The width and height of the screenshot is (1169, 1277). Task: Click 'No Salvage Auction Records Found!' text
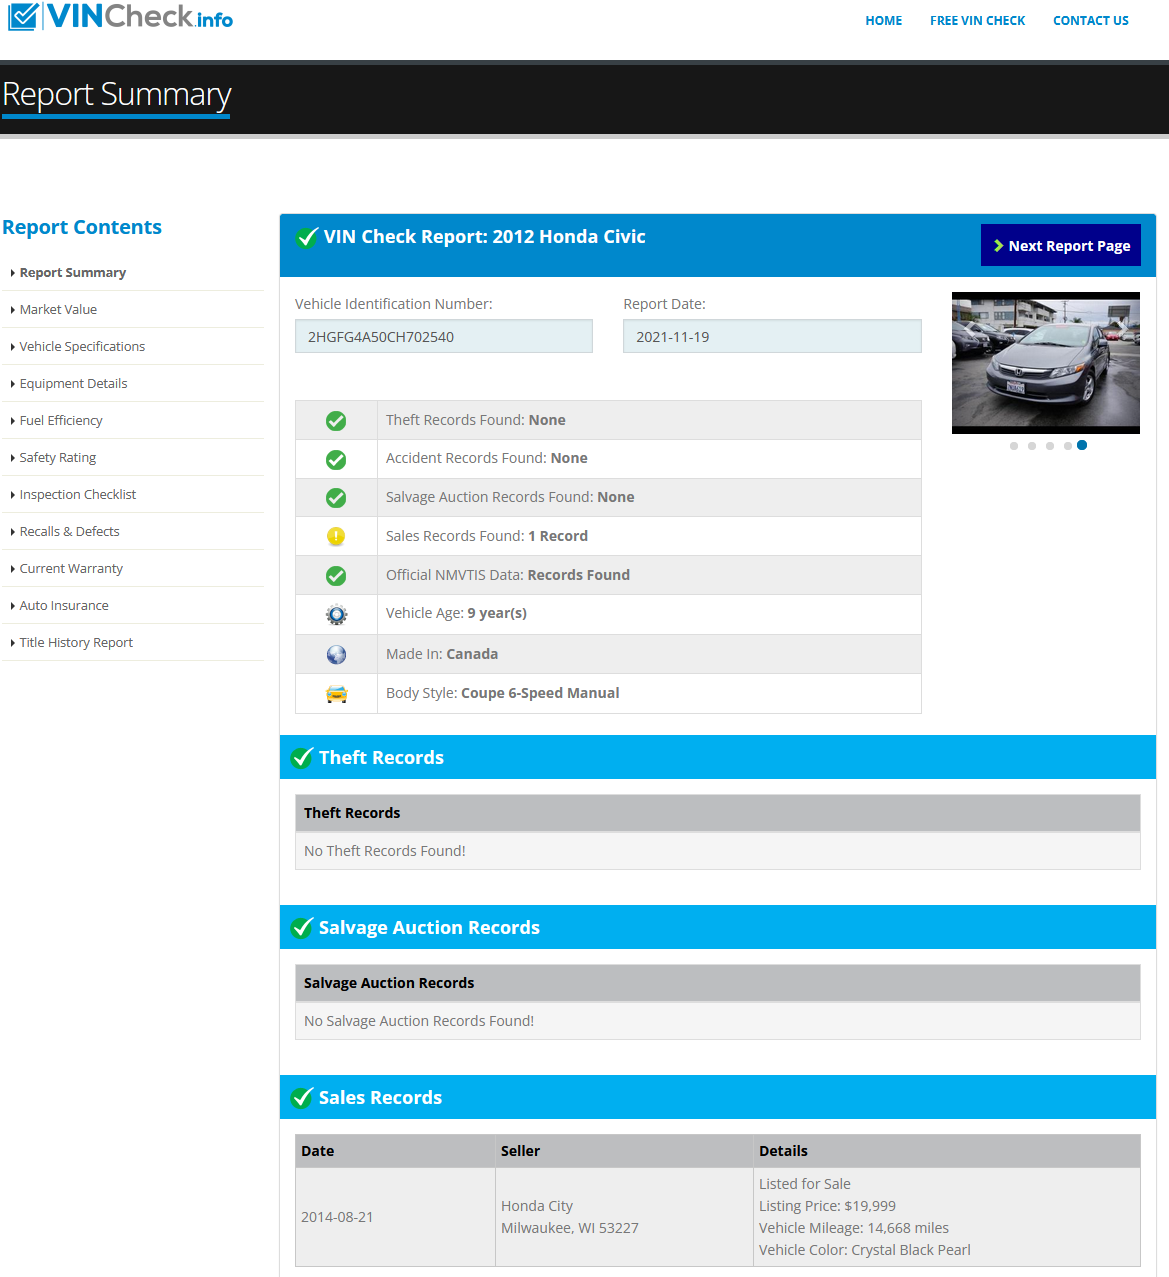click(x=419, y=1021)
